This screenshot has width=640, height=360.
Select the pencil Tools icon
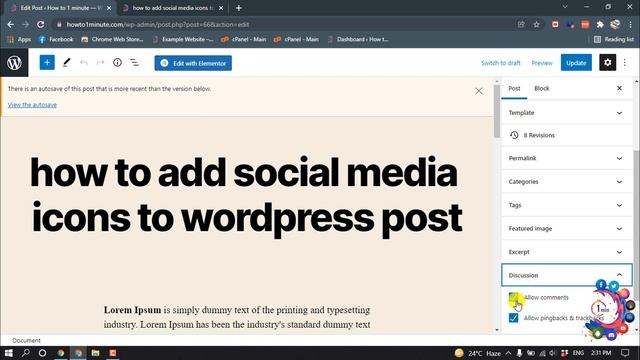67,62
